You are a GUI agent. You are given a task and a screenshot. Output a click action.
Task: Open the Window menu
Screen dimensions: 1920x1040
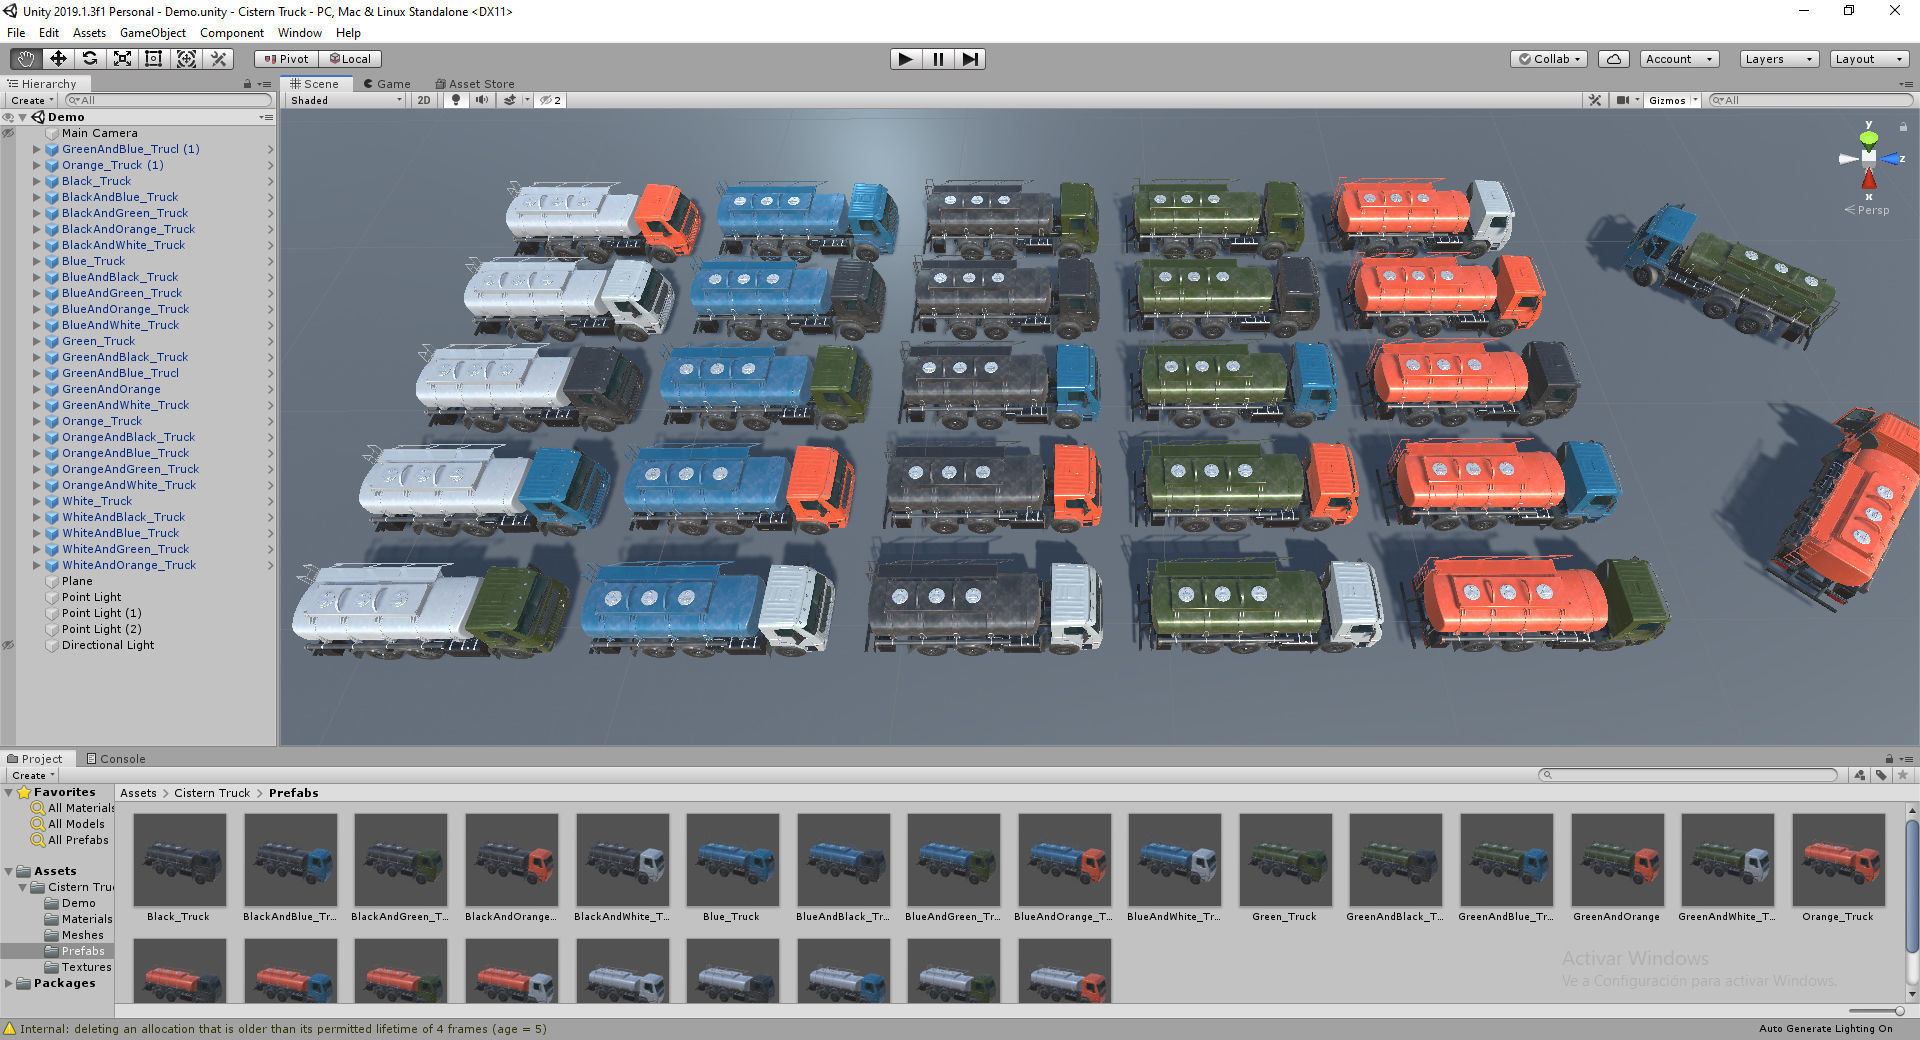[x=300, y=33]
